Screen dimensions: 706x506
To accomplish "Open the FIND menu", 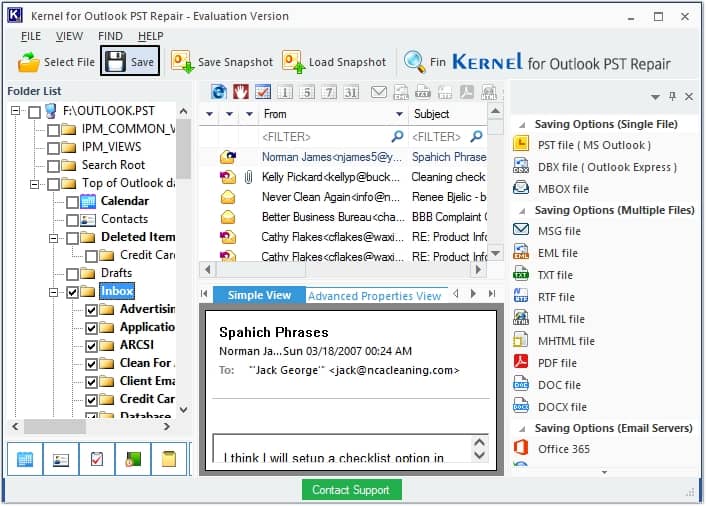I will (x=110, y=36).
